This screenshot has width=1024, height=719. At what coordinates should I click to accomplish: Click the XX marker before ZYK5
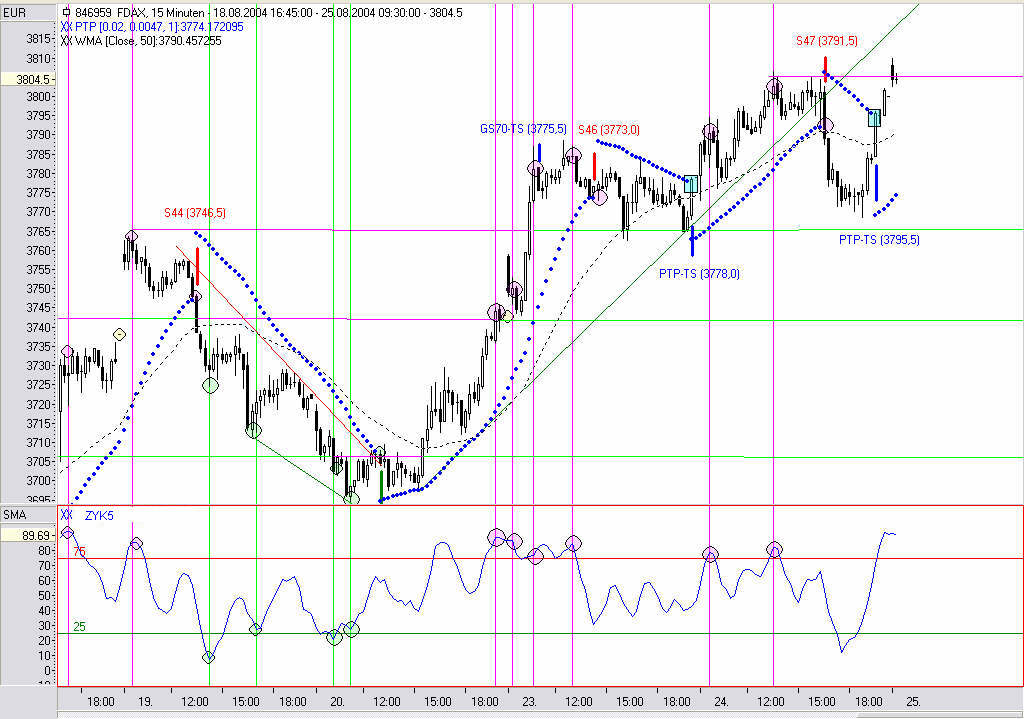coord(66,515)
